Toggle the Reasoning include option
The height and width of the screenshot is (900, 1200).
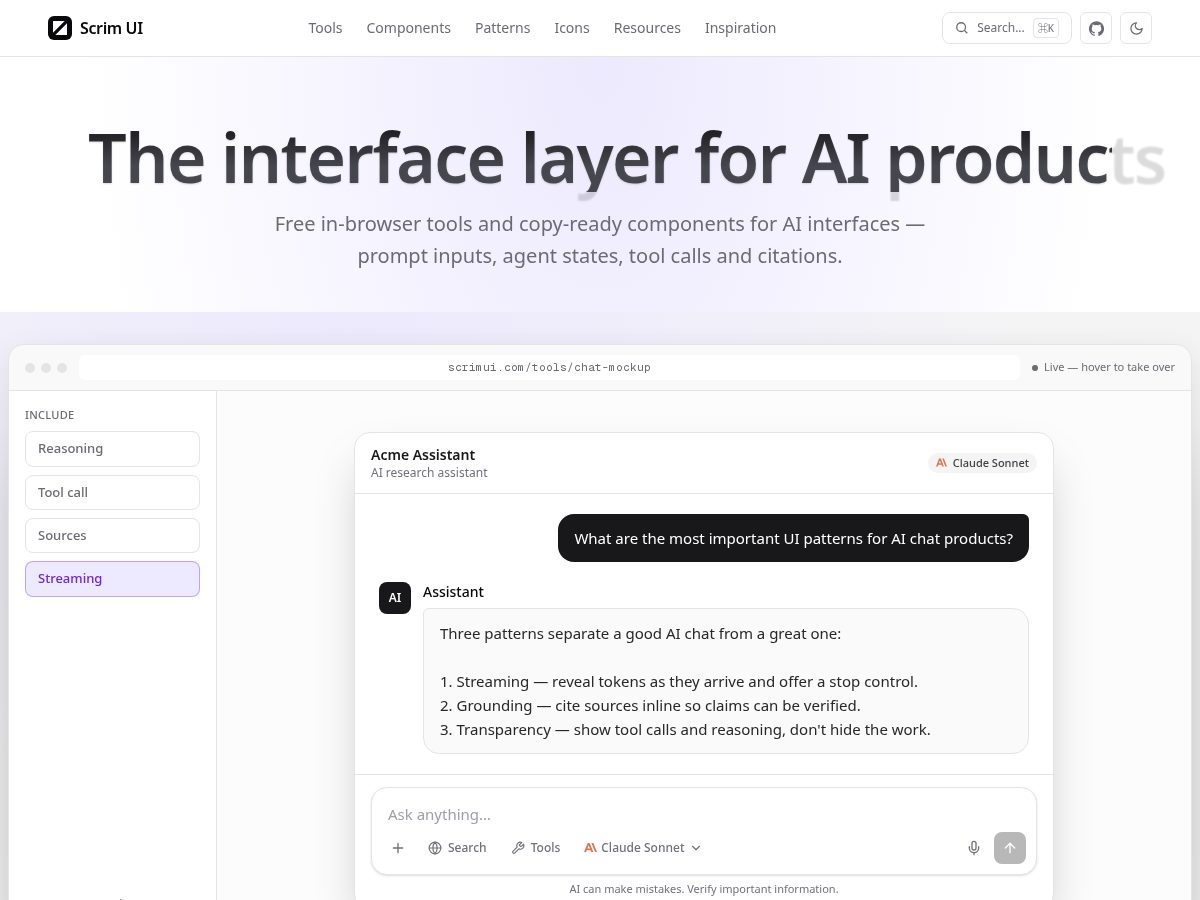point(112,449)
